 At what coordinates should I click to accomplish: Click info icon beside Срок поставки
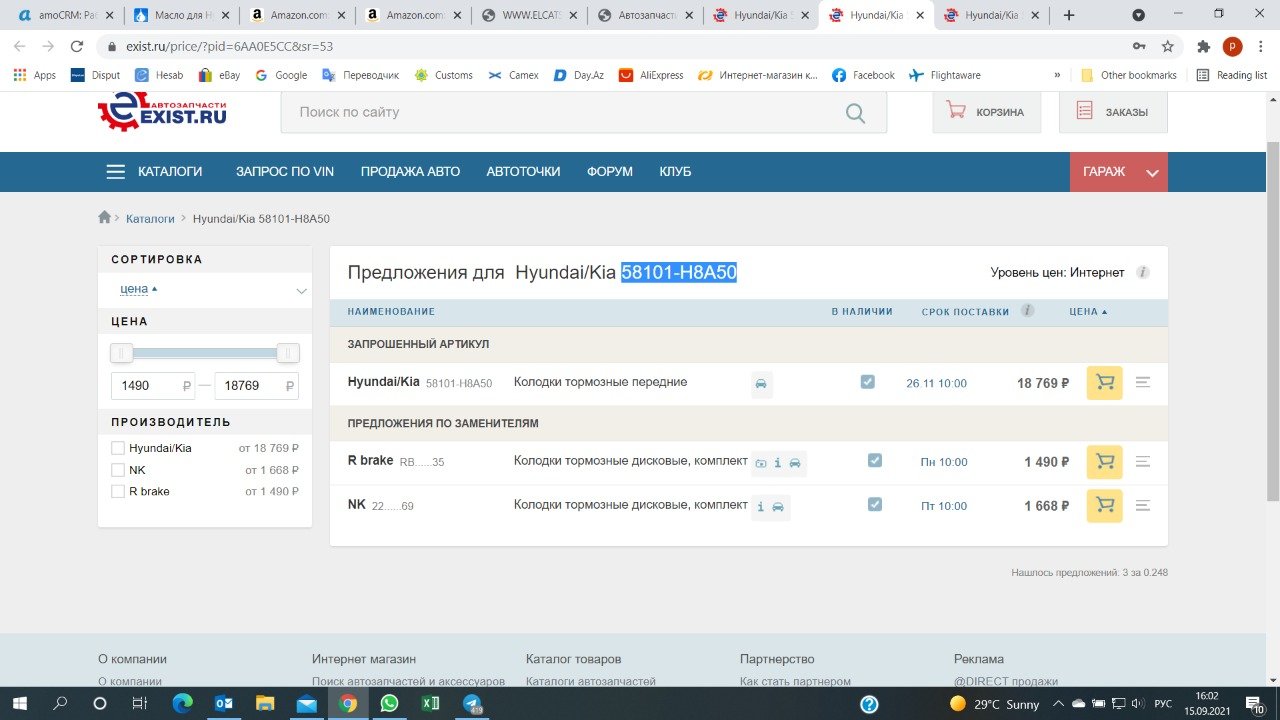click(x=1027, y=311)
